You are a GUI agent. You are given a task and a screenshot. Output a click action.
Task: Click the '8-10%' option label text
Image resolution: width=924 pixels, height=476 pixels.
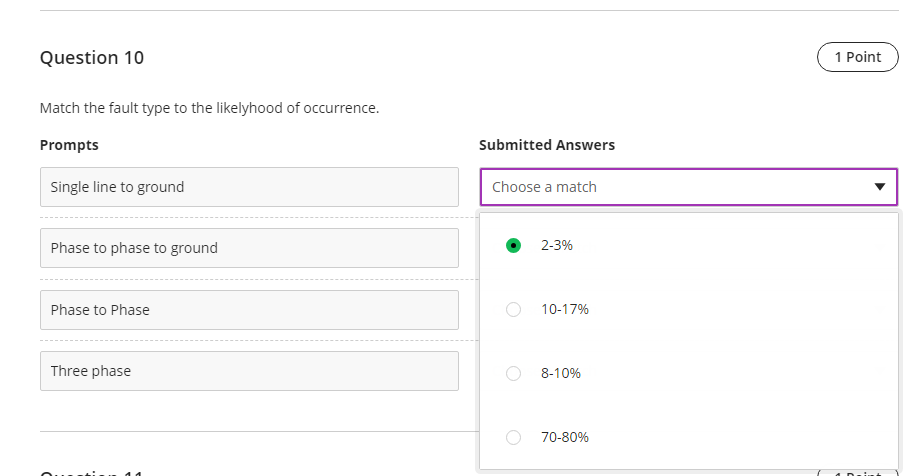point(561,373)
